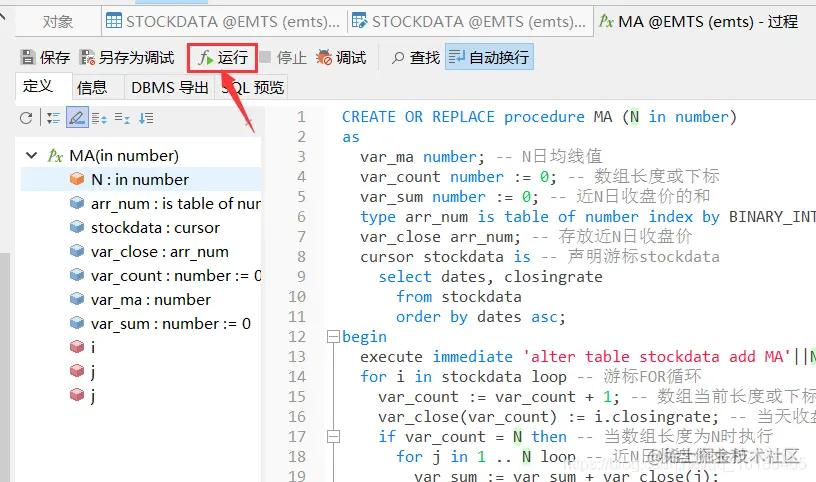
Task: Click 'var_close arr_num;' on line 7
Action: (440, 237)
